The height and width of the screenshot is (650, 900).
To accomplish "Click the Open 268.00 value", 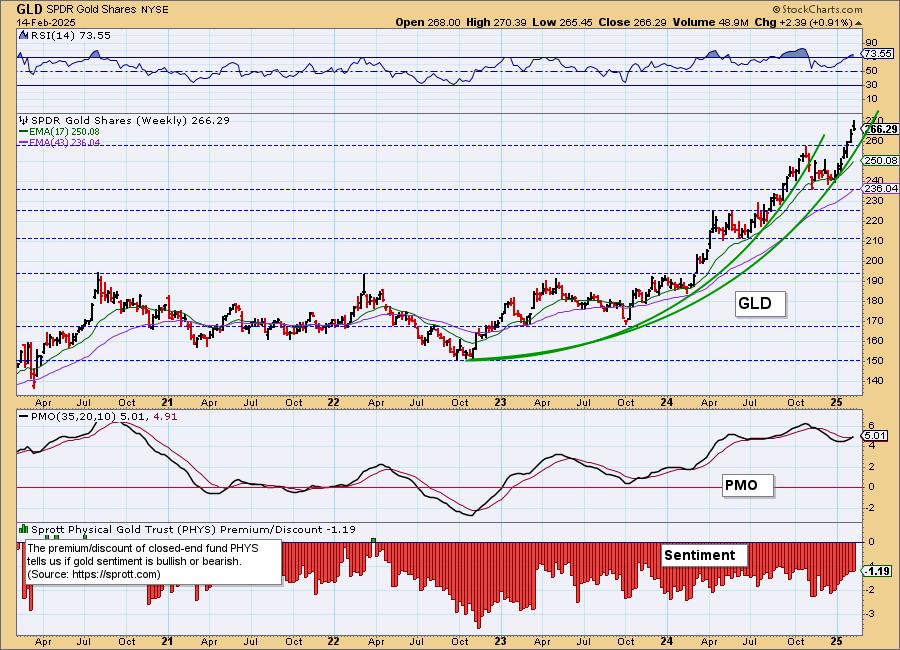I will click(x=428, y=22).
